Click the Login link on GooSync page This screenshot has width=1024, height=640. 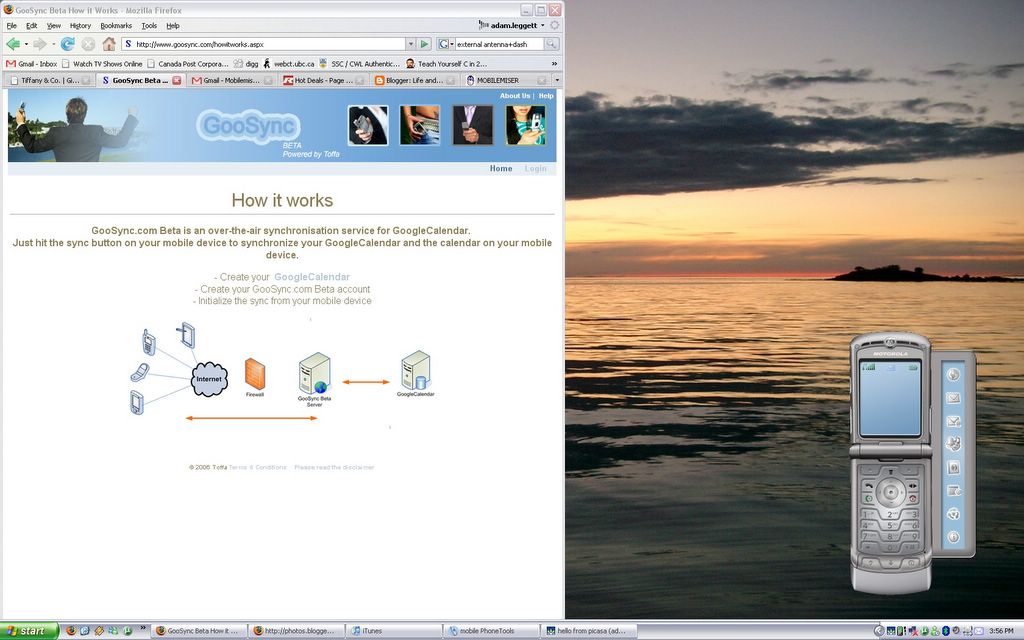tap(536, 168)
